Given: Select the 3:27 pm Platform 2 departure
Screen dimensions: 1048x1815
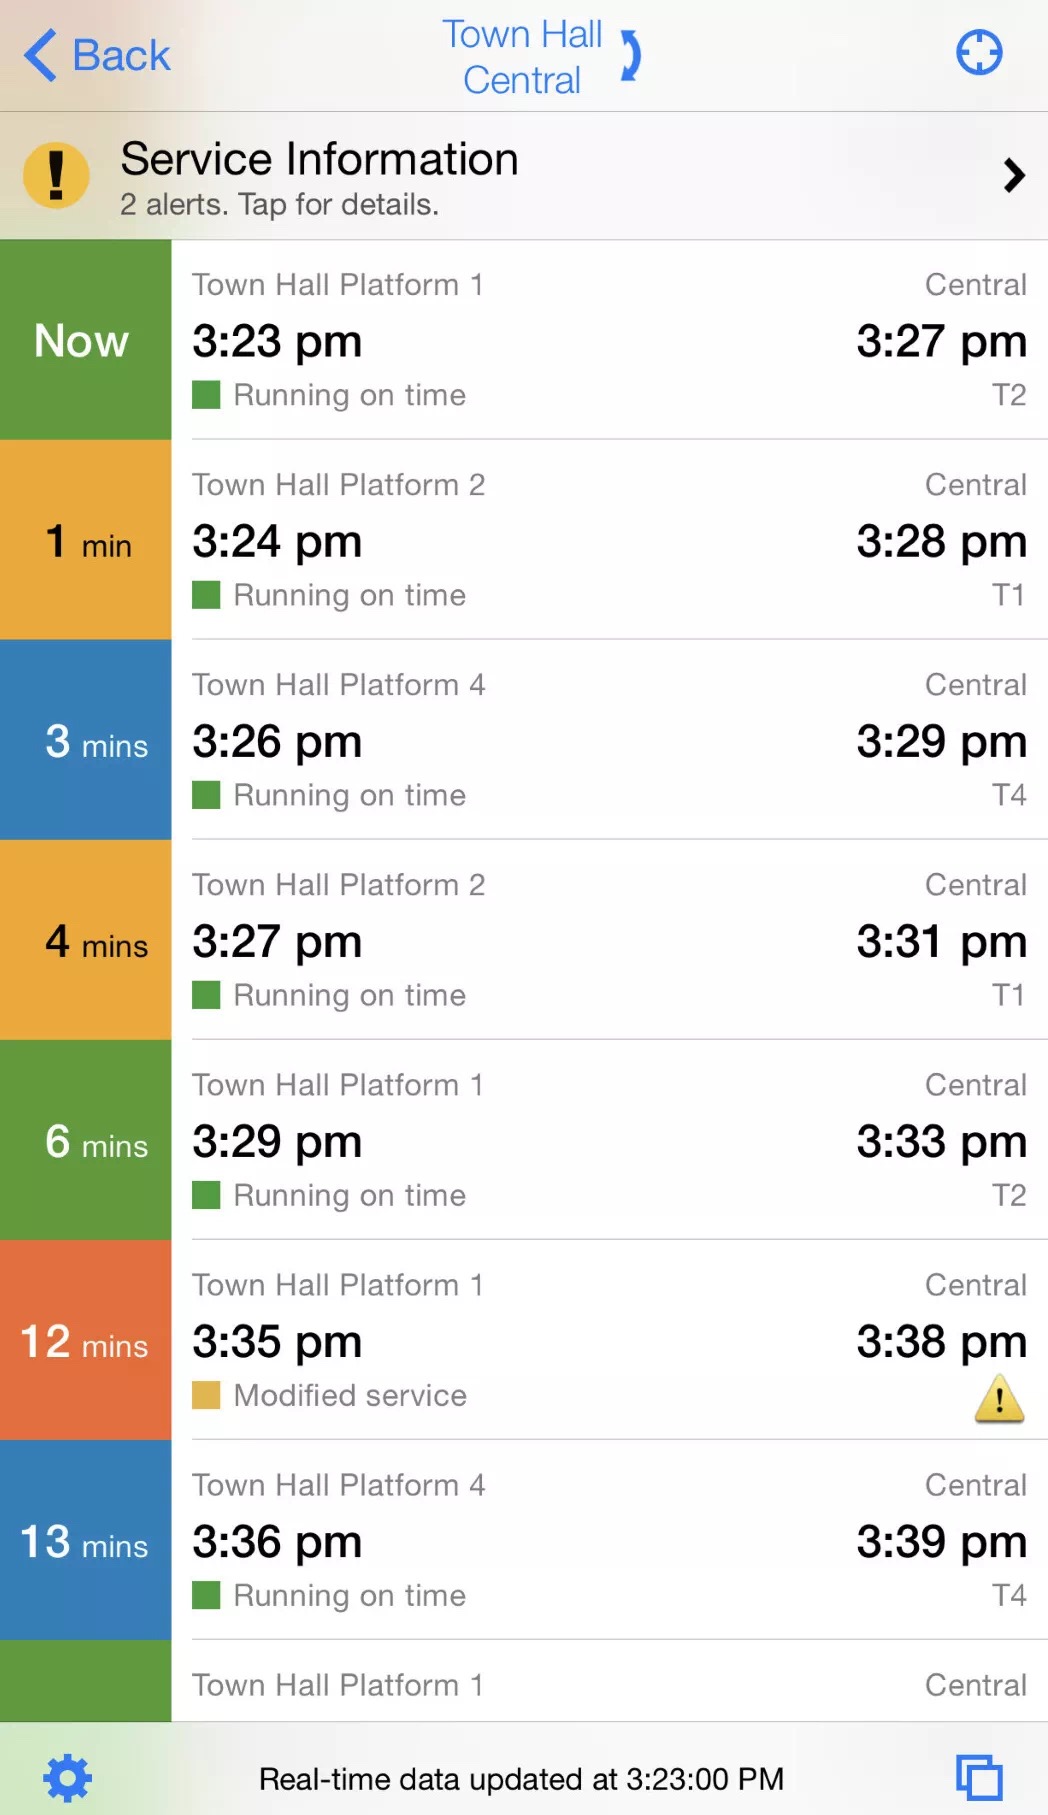Looking at the screenshot, I should (608, 940).
